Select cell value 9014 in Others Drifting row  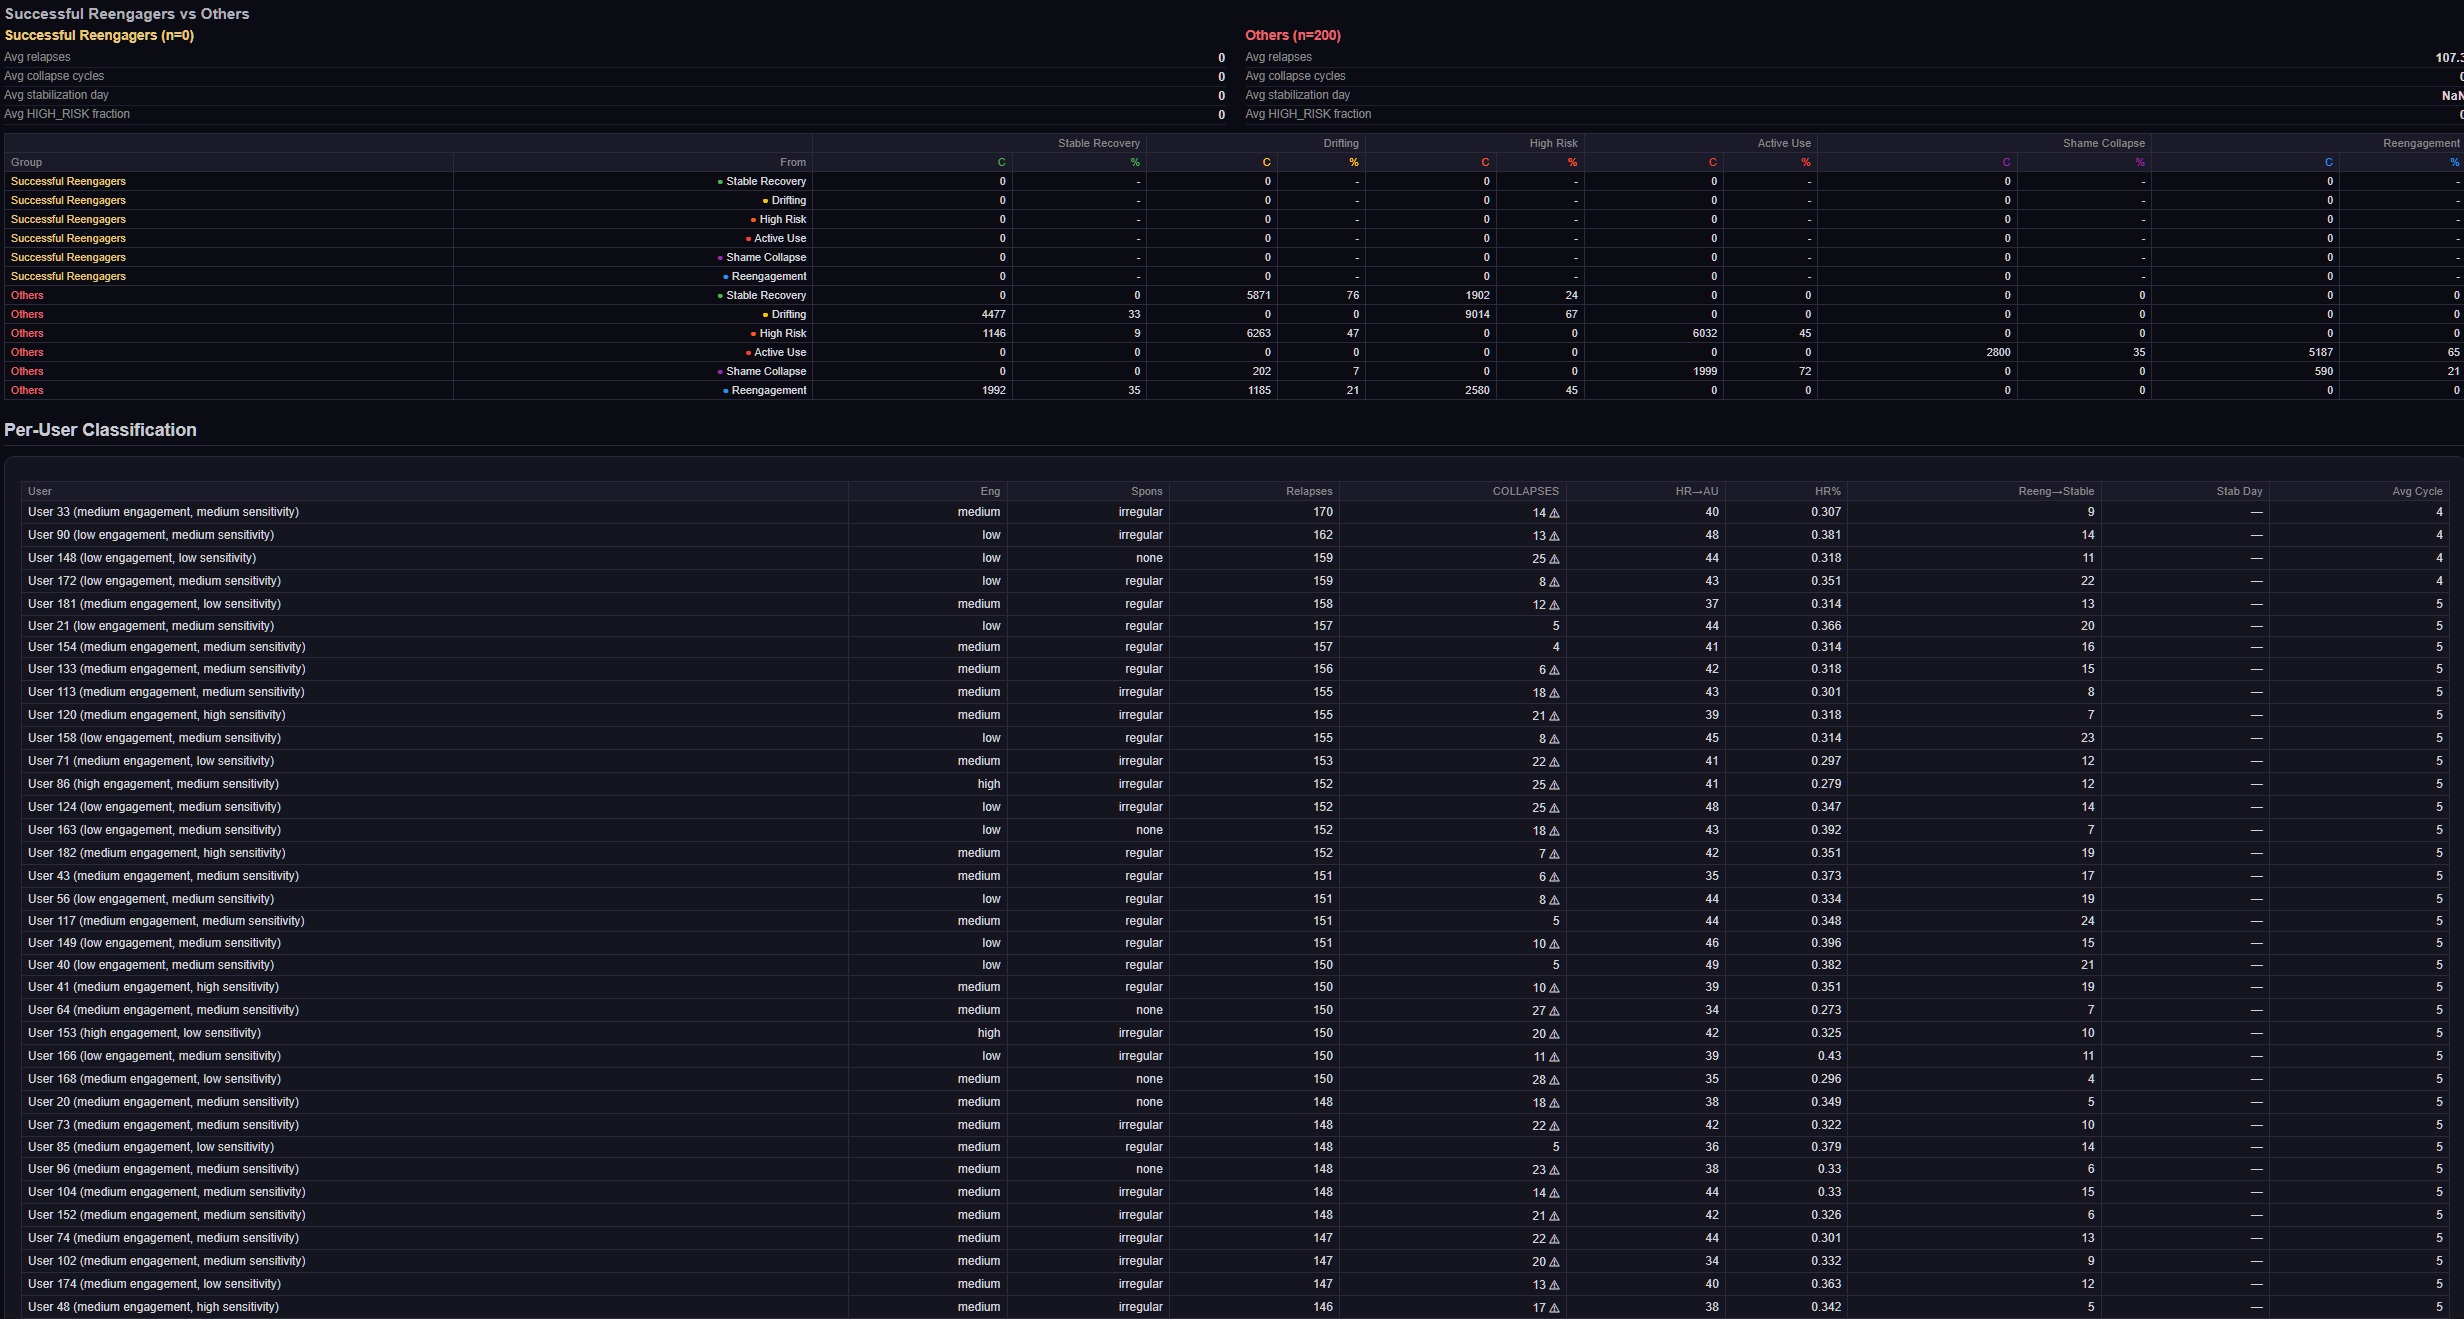click(x=1477, y=314)
